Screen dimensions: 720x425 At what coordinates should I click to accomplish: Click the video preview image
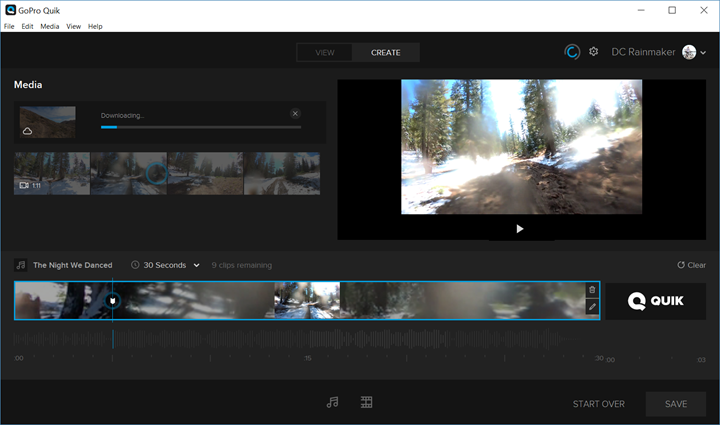522,147
